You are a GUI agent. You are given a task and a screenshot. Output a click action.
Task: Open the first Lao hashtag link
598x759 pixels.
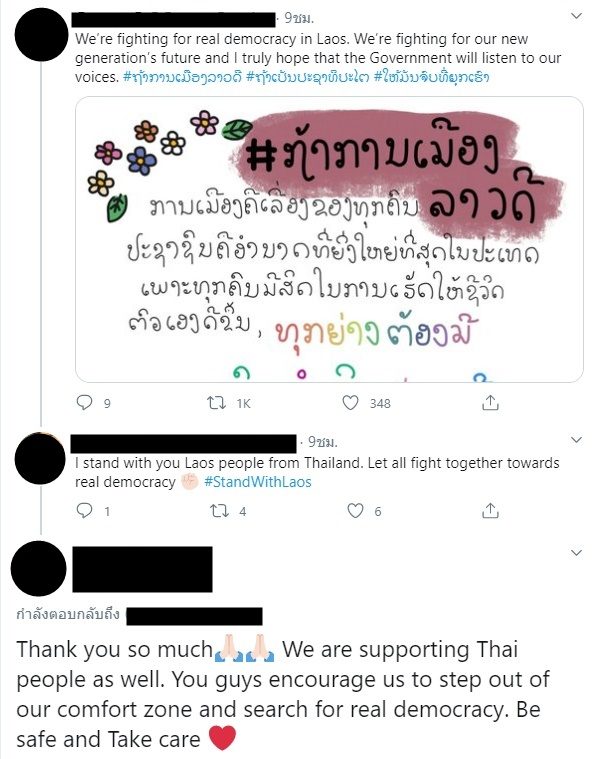pos(183,76)
